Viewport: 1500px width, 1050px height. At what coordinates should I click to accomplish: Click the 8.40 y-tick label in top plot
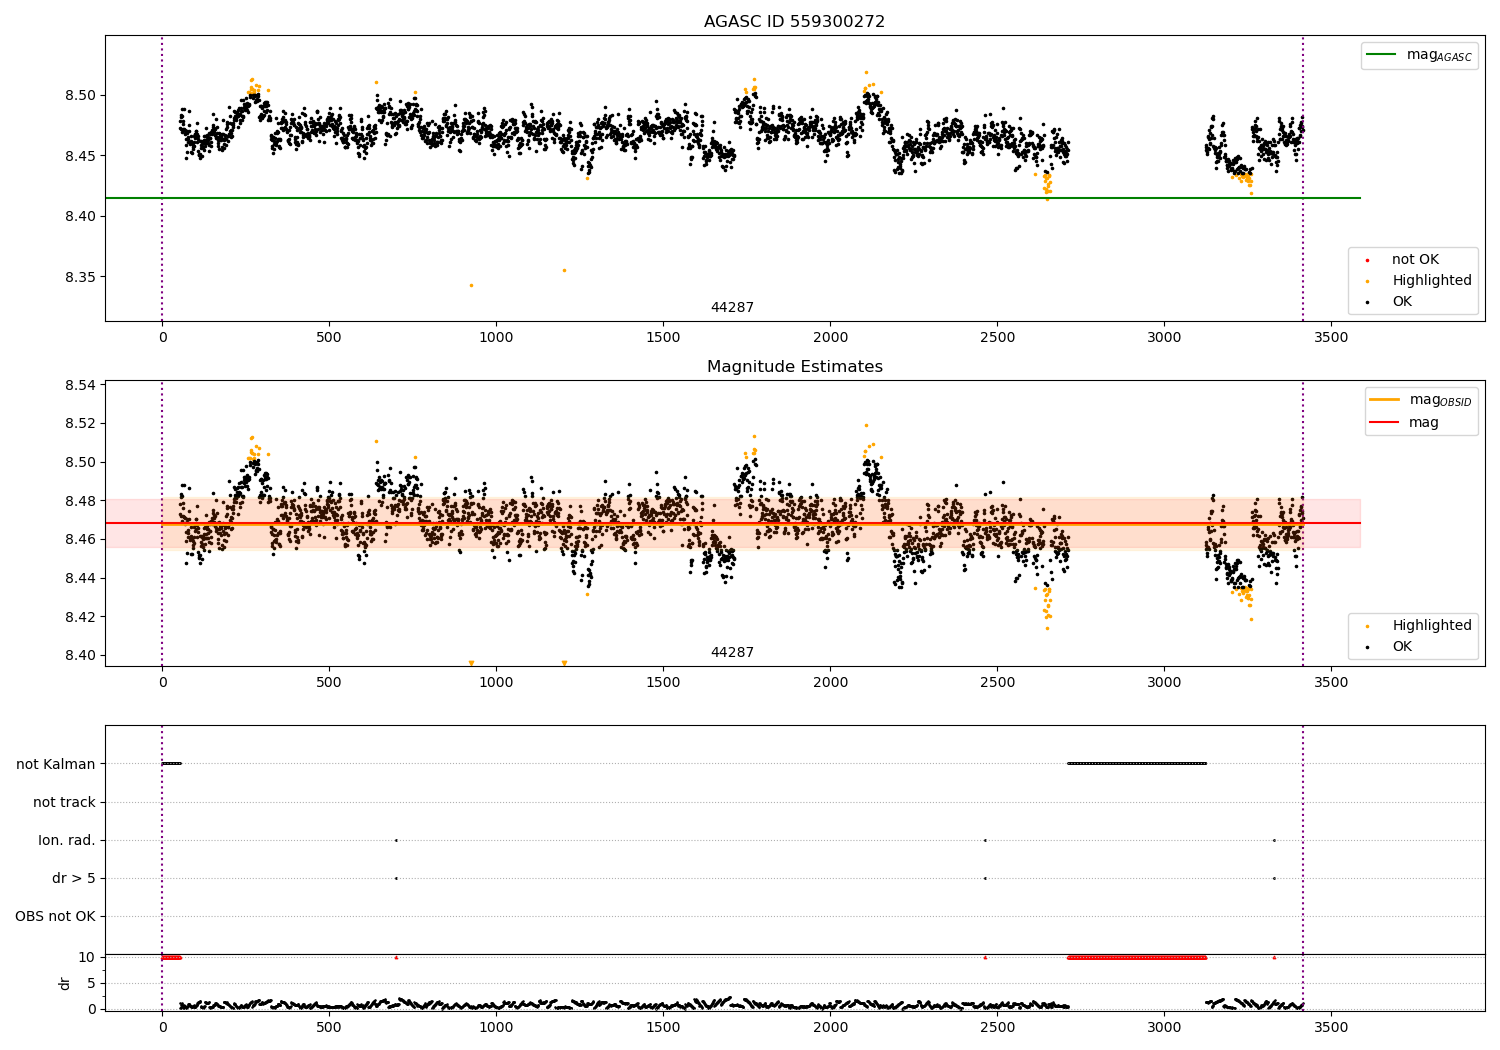pyautogui.click(x=79, y=217)
